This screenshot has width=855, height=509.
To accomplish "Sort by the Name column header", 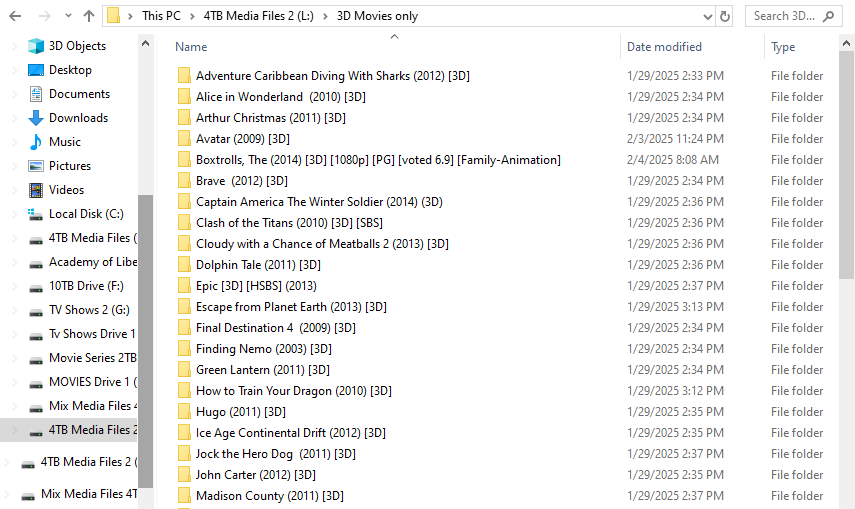I will [191, 47].
